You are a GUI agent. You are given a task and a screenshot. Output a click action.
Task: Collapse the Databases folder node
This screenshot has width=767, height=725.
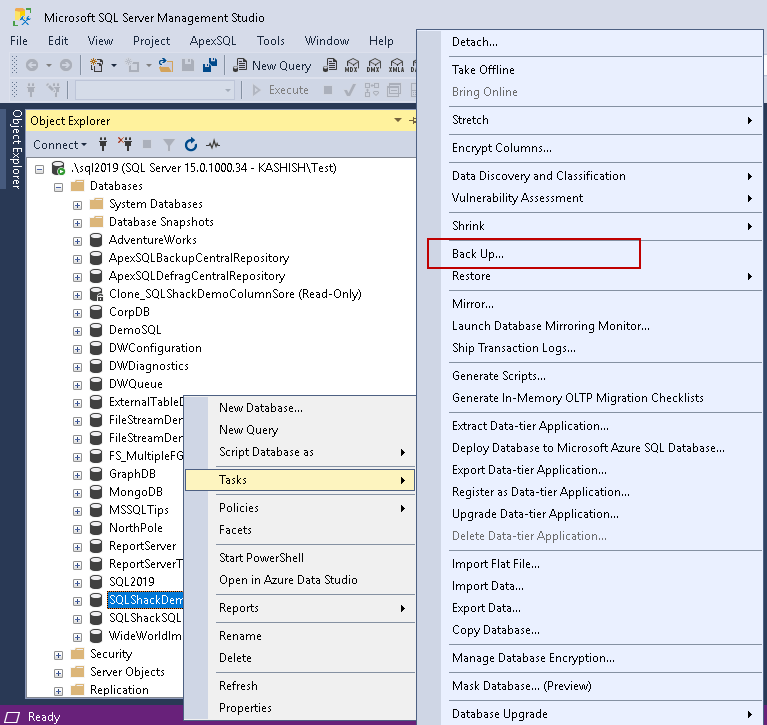click(x=59, y=187)
